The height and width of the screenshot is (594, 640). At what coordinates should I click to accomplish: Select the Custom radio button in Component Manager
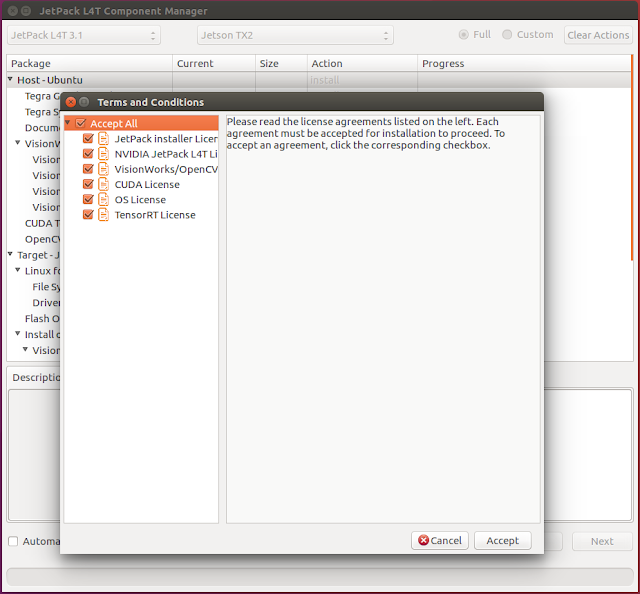pos(507,35)
